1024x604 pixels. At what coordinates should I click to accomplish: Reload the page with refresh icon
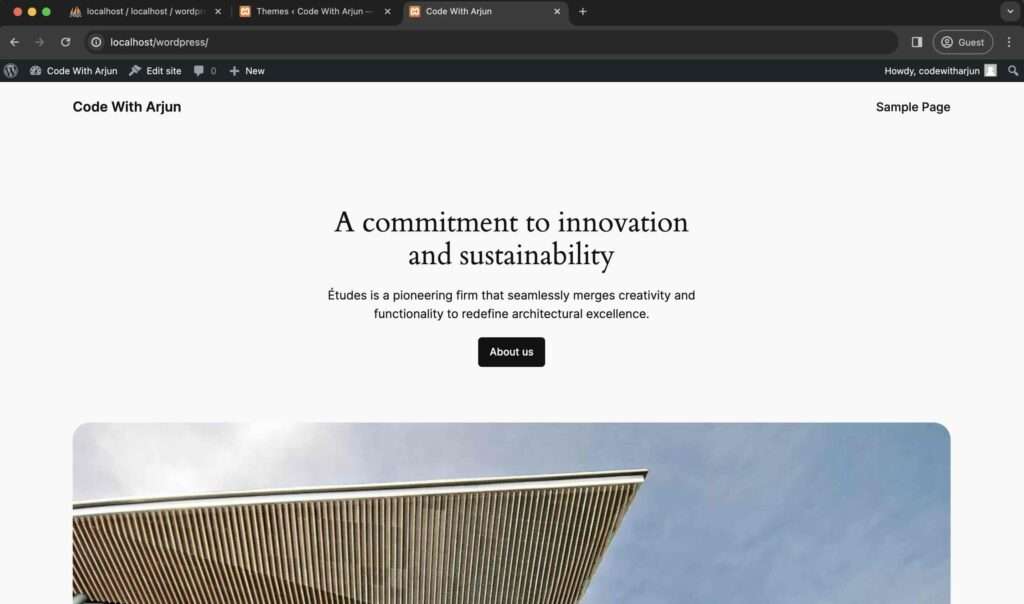(x=65, y=42)
